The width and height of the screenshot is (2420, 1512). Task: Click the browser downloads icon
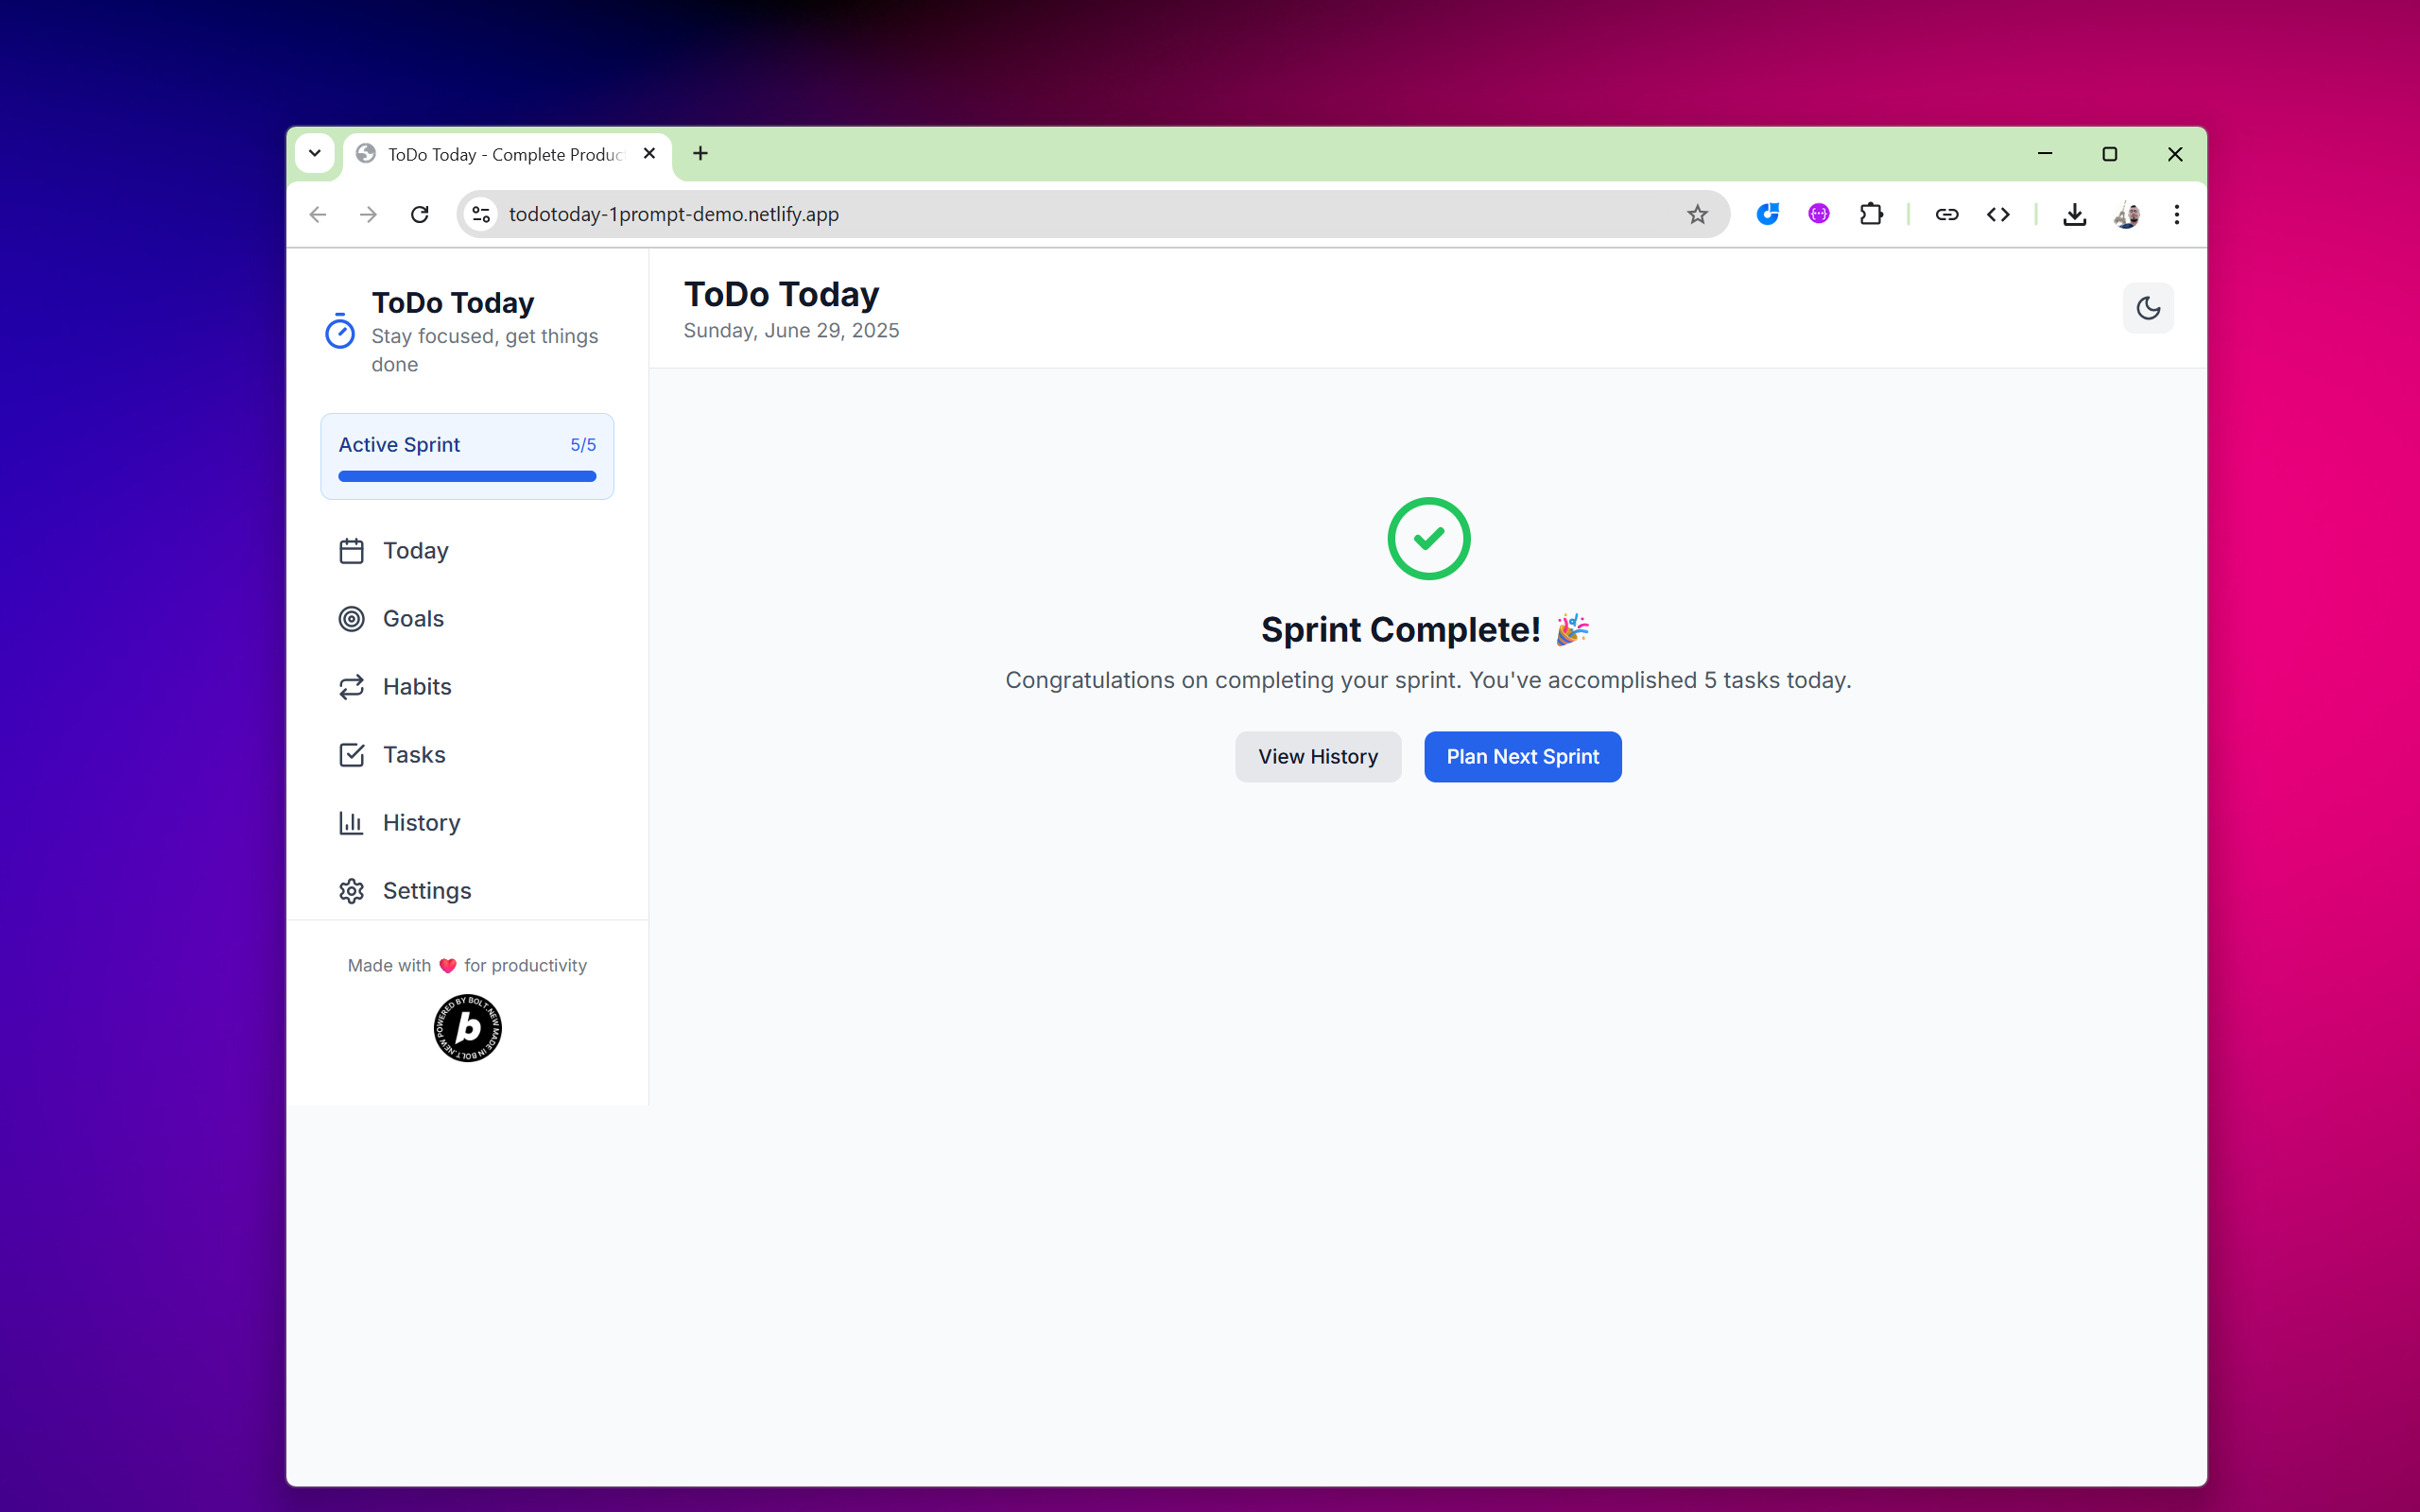point(2074,214)
